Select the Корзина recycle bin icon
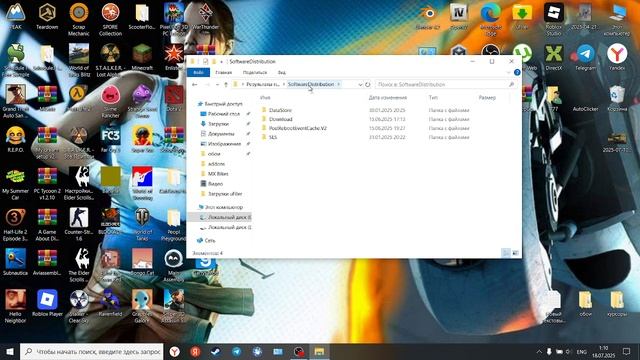640x360 pixels. [x=617, y=99]
